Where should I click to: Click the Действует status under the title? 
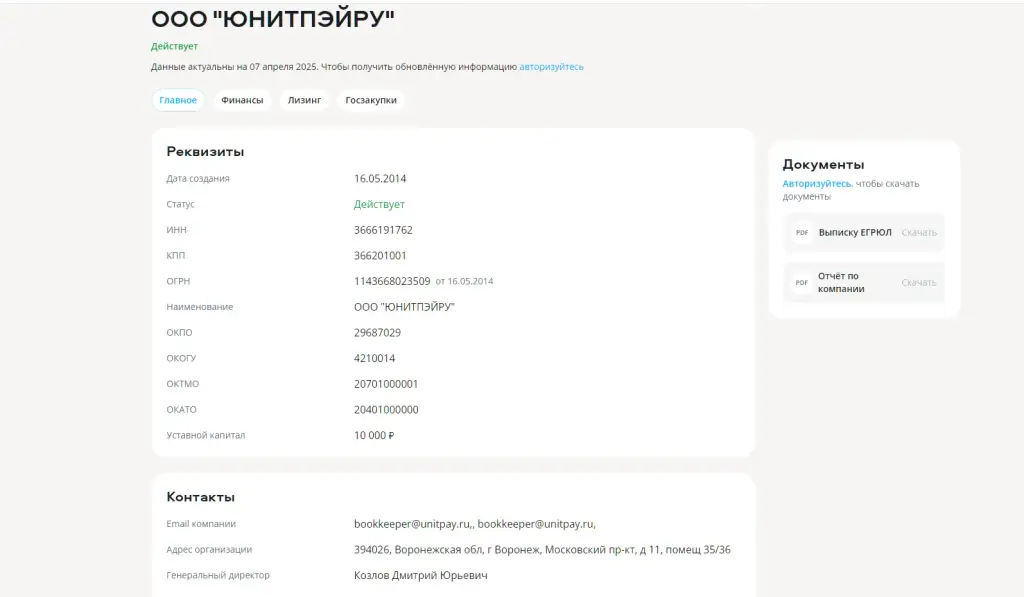174,46
